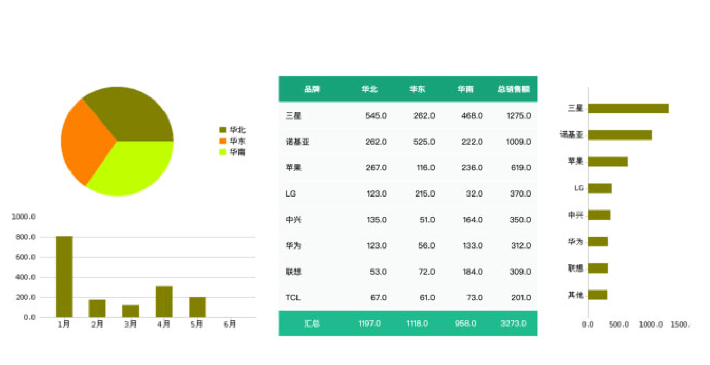The width and height of the screenshot is (710, 365).
Task: Click the 华为 horizontal bar
Action: [x=598, y=241]
